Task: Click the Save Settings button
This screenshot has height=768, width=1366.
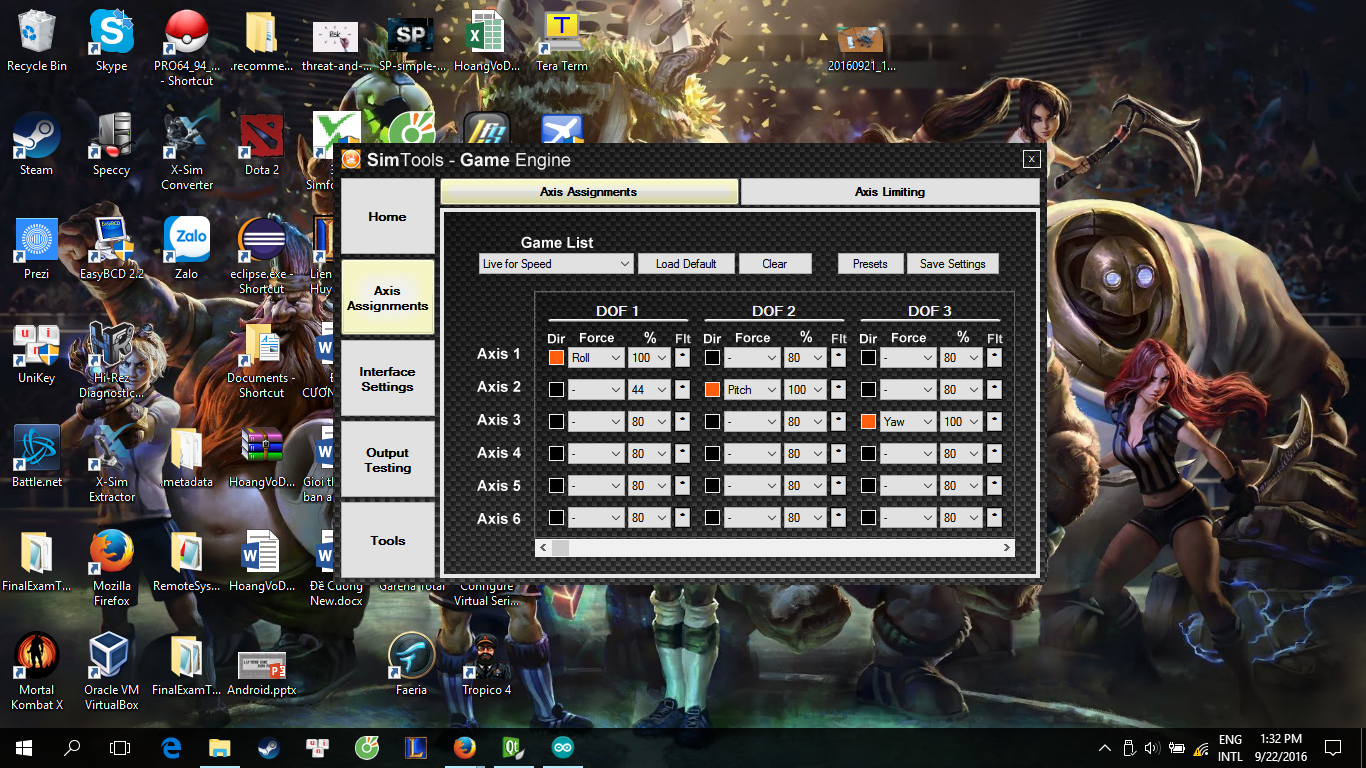Action: (x=953, y=264)
